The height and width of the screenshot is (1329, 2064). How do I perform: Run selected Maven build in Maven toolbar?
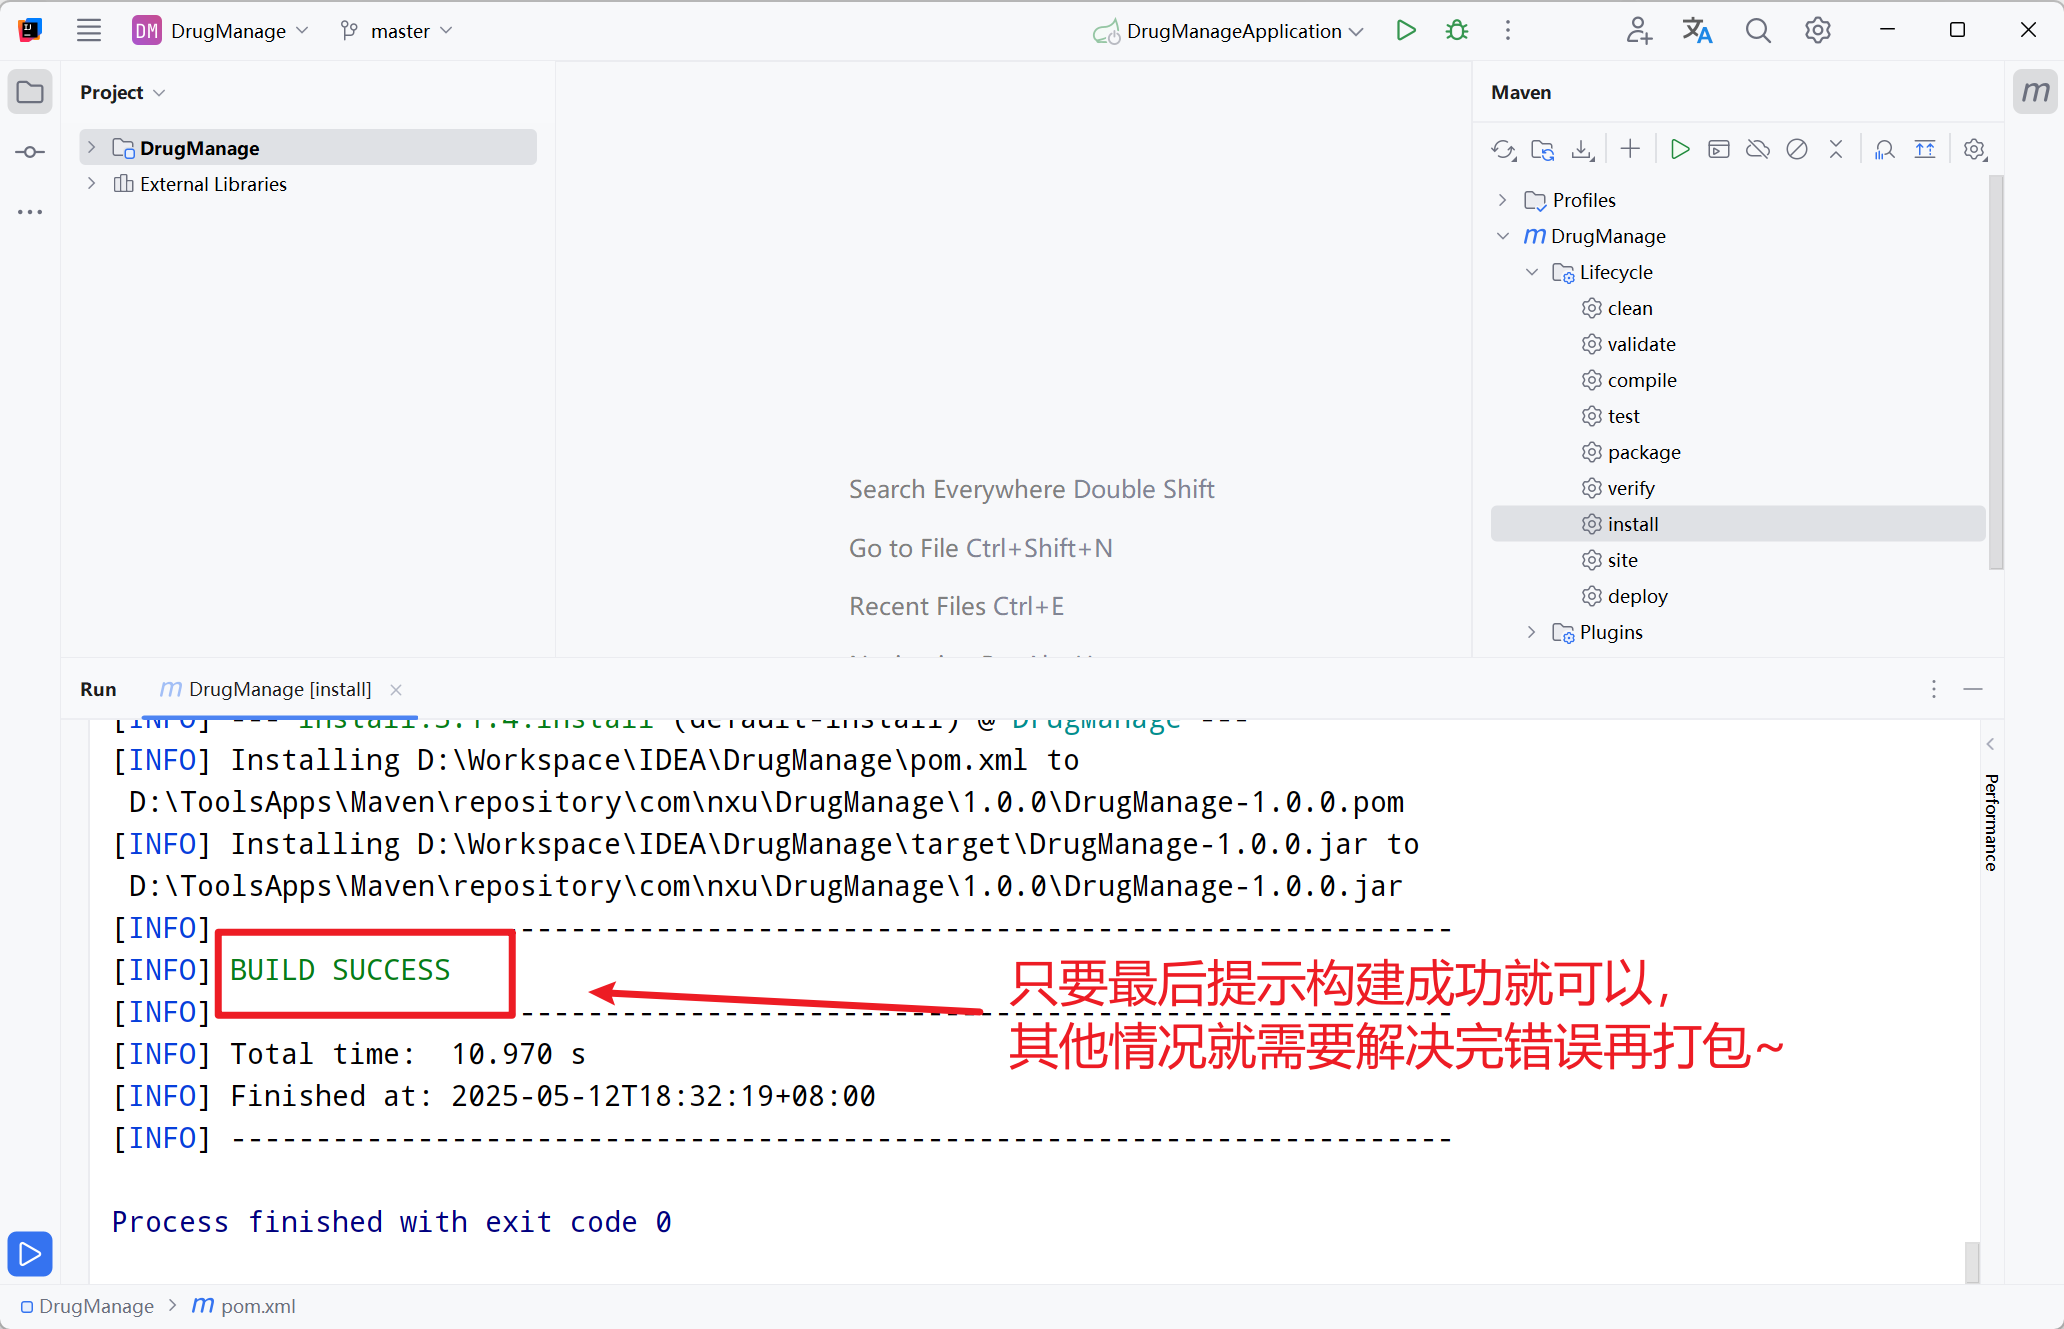click(x=1680, y=150)
